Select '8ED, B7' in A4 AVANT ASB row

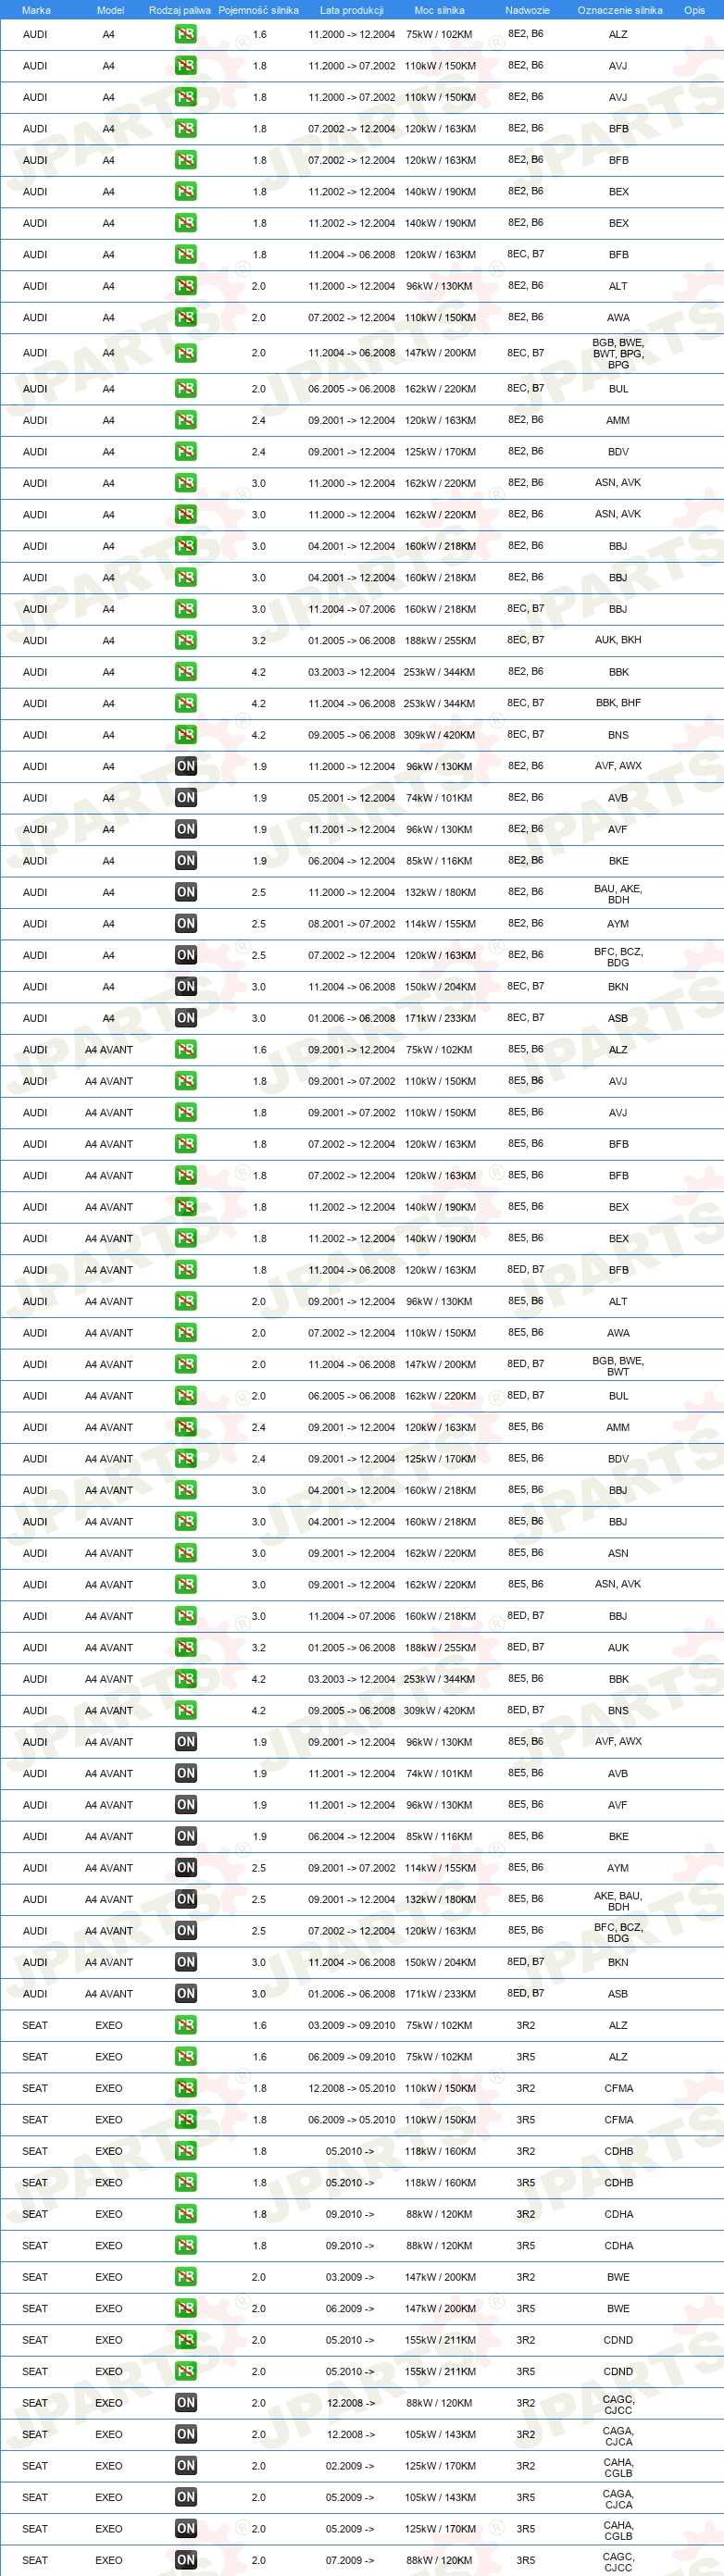pyautogui.click(x=526, y=1993)
